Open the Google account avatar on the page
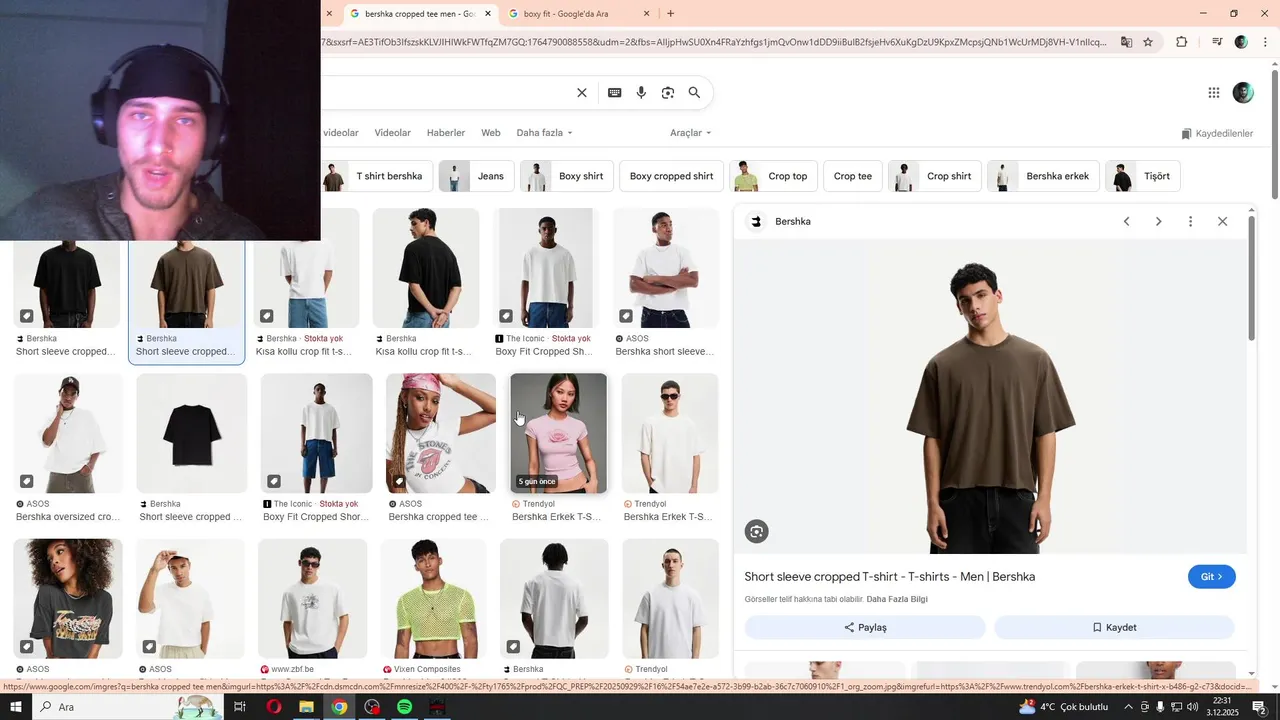This screenshot has height=720, width=1280. click(1243, 93)
